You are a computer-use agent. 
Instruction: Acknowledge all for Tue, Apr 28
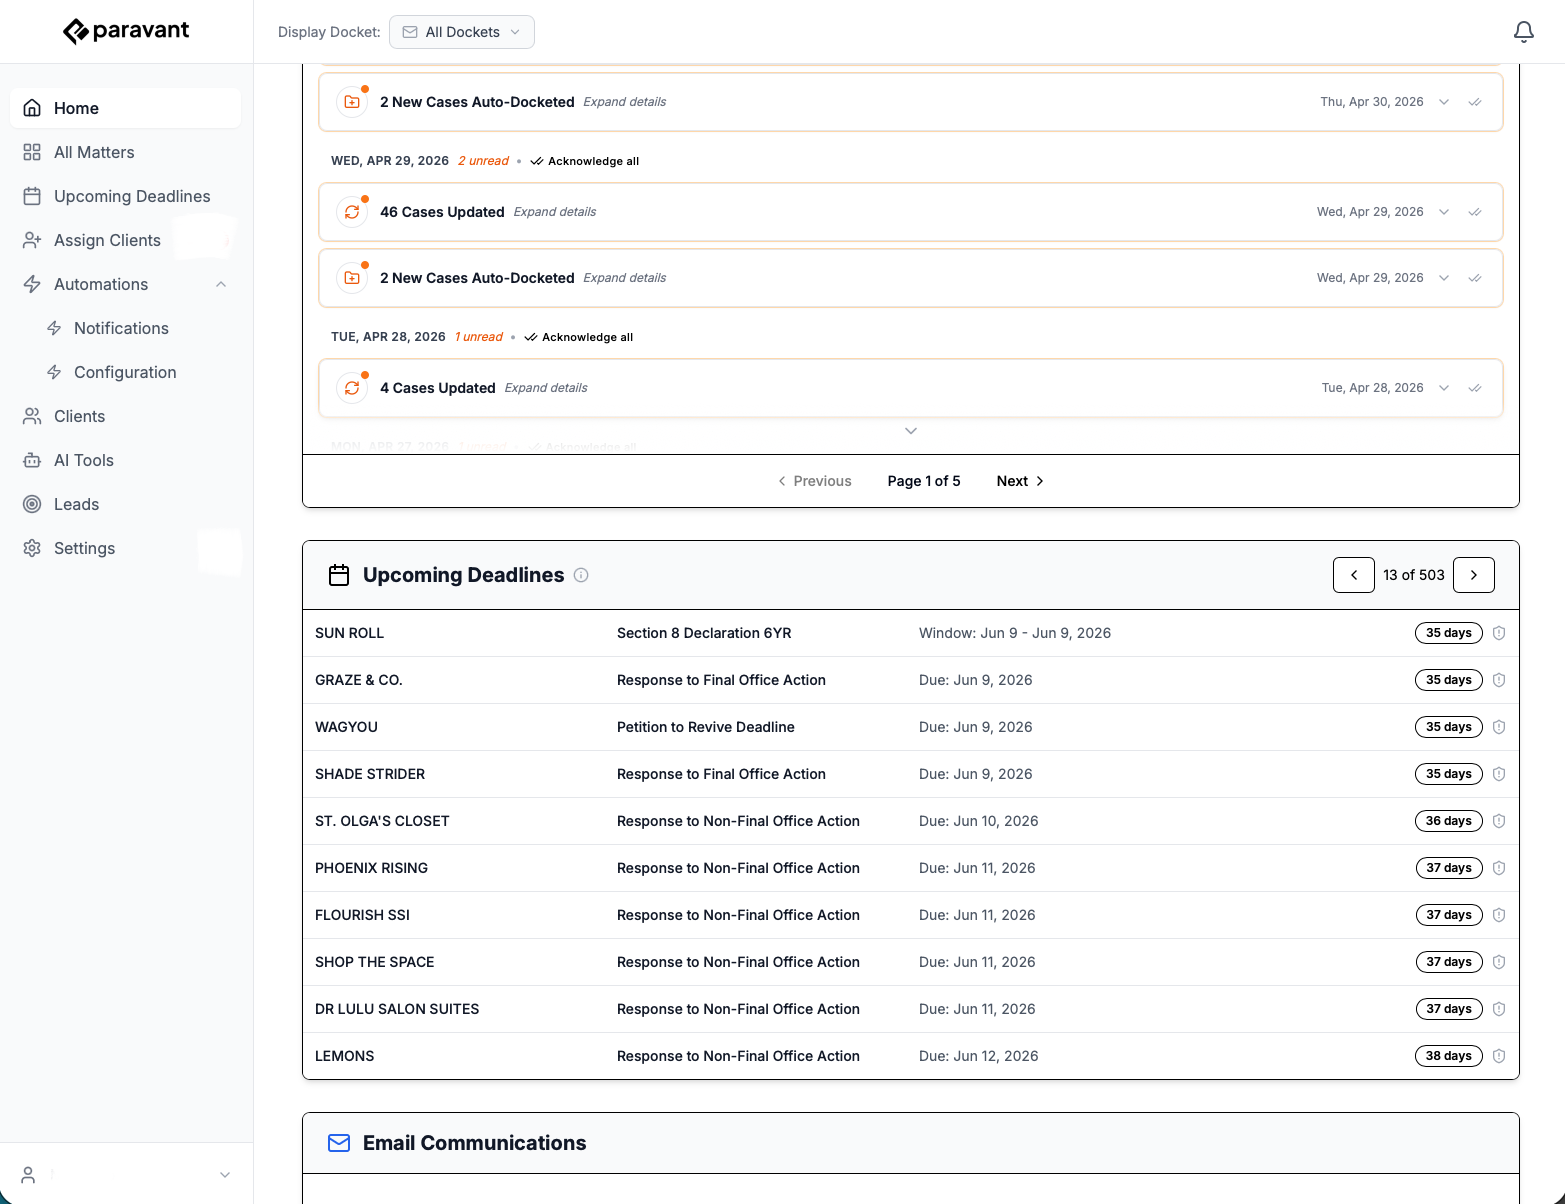click(579, 337)
